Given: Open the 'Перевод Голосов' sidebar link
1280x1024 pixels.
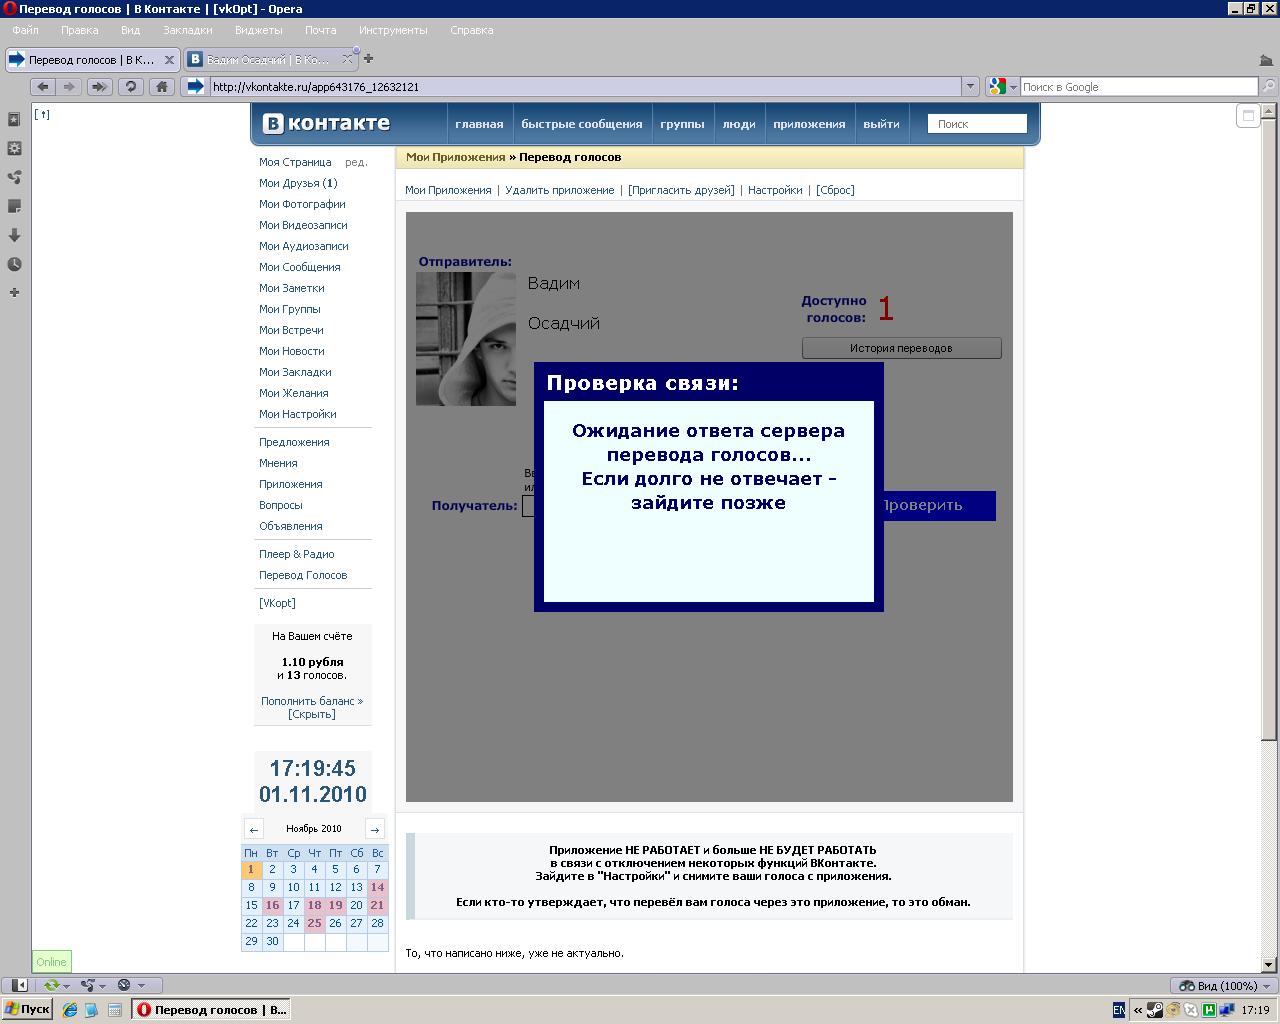Looking at the screenshot, I should [303, 575].
